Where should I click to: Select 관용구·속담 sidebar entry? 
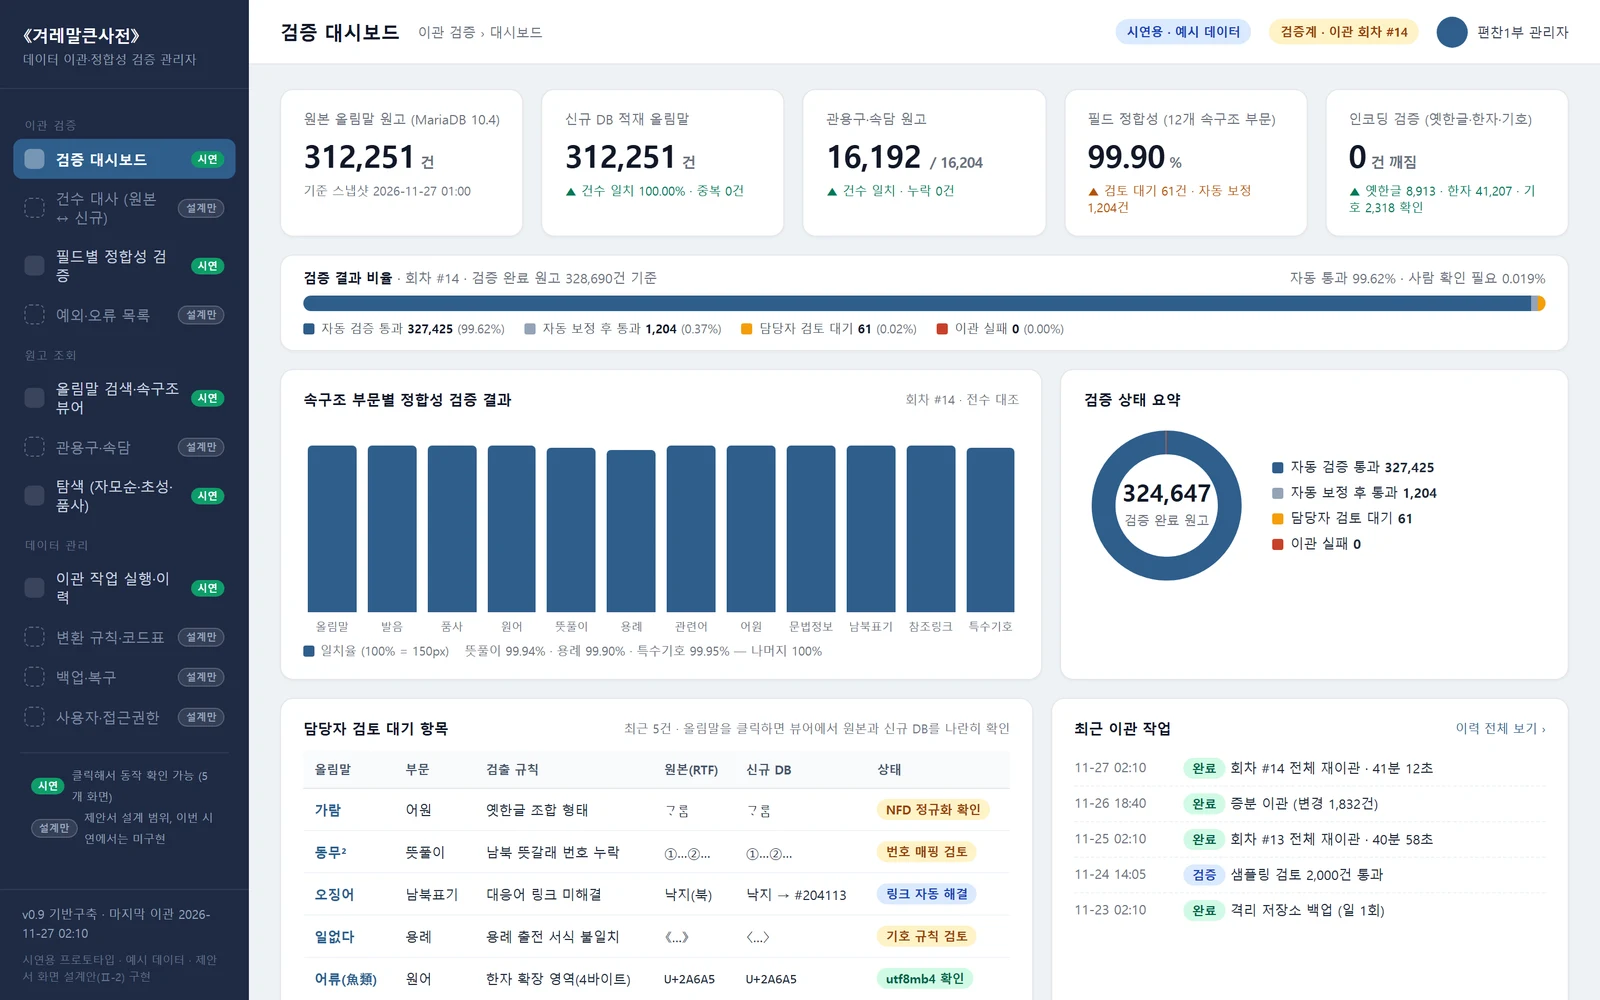click(x=124, y=447)
